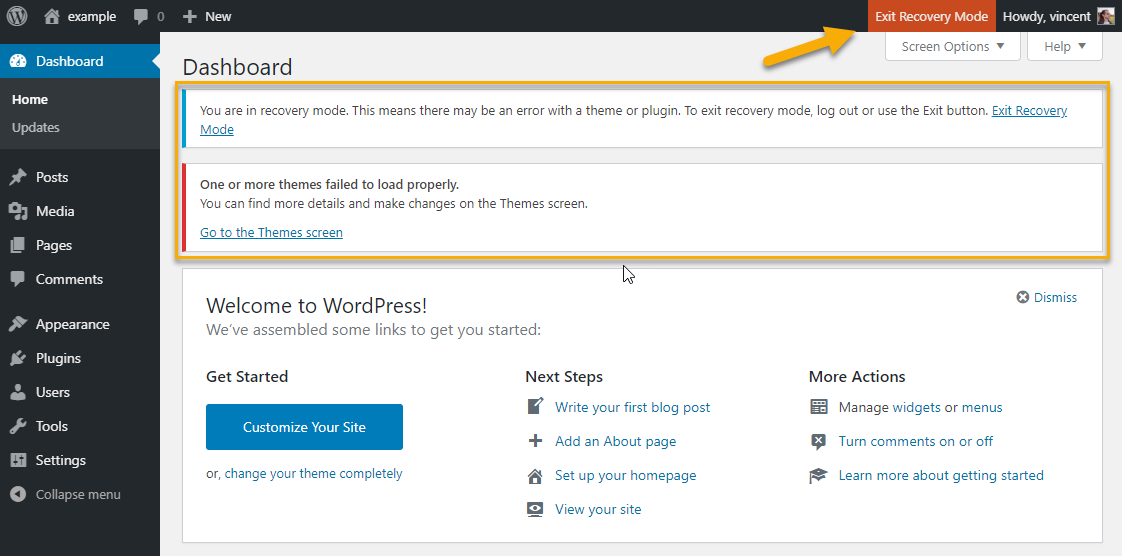This screenshot has height=556, width=1122.
Task: Open the Settings menu label
Action: (x=61, y=460)
